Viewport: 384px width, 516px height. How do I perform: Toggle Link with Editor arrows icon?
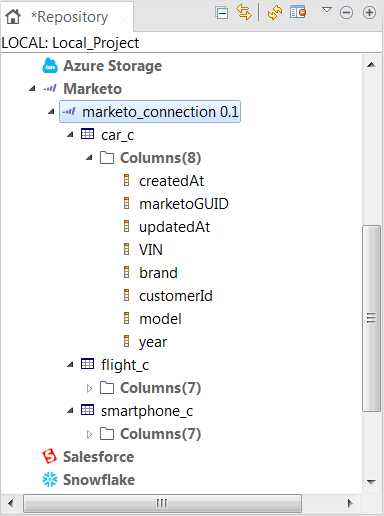point(244,13)
